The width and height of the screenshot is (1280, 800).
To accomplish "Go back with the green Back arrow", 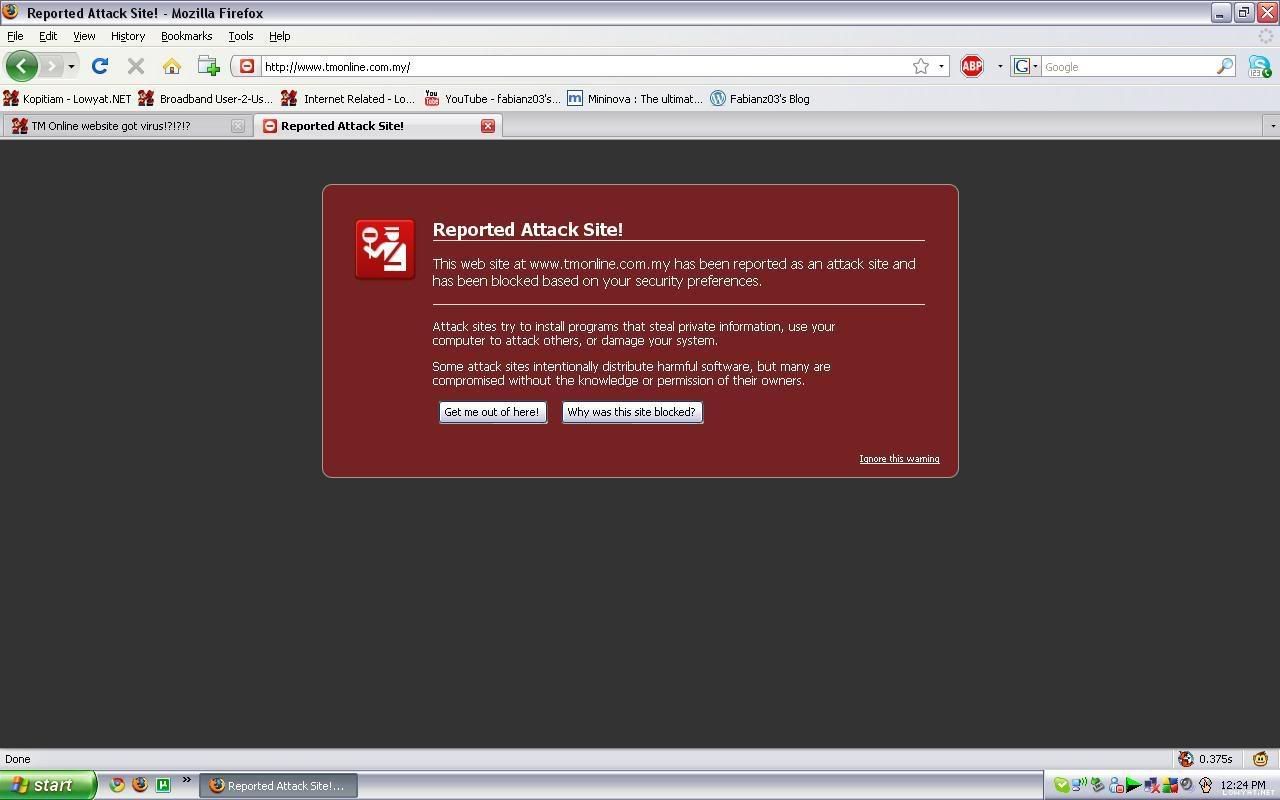I will pyautogui.click(x=22, y=66).
